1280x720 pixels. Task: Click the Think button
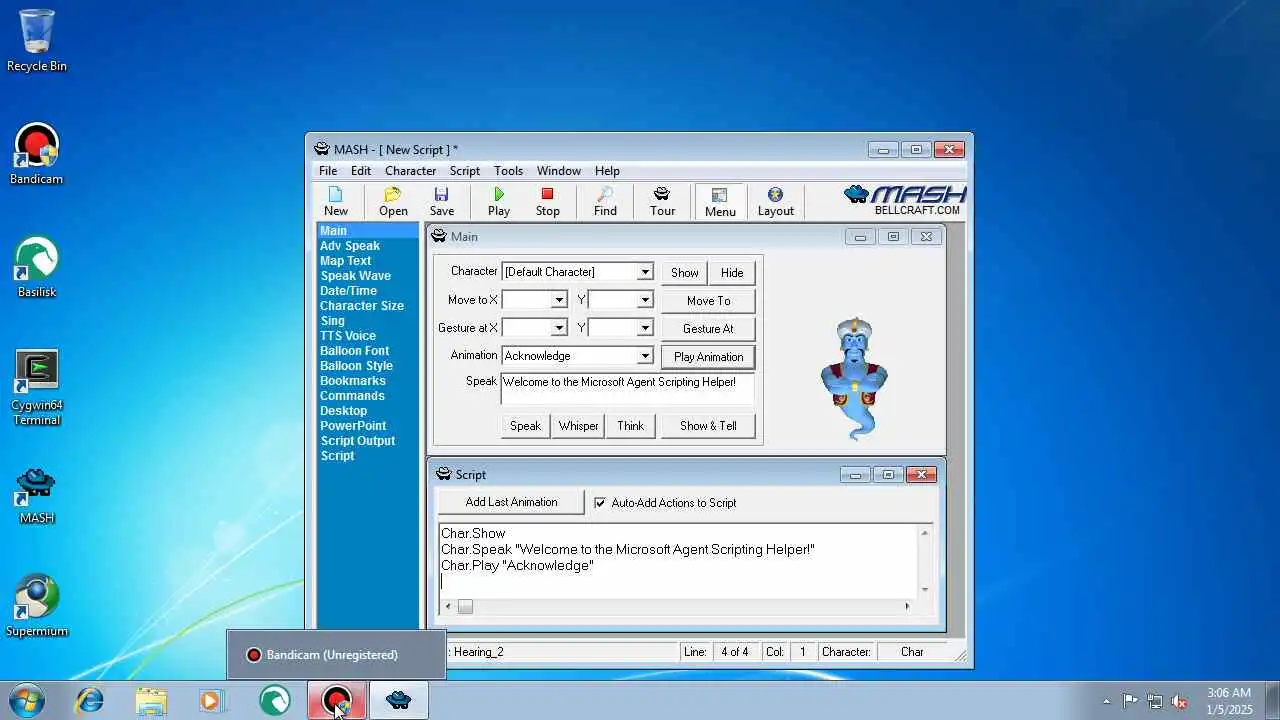[630, 426]
